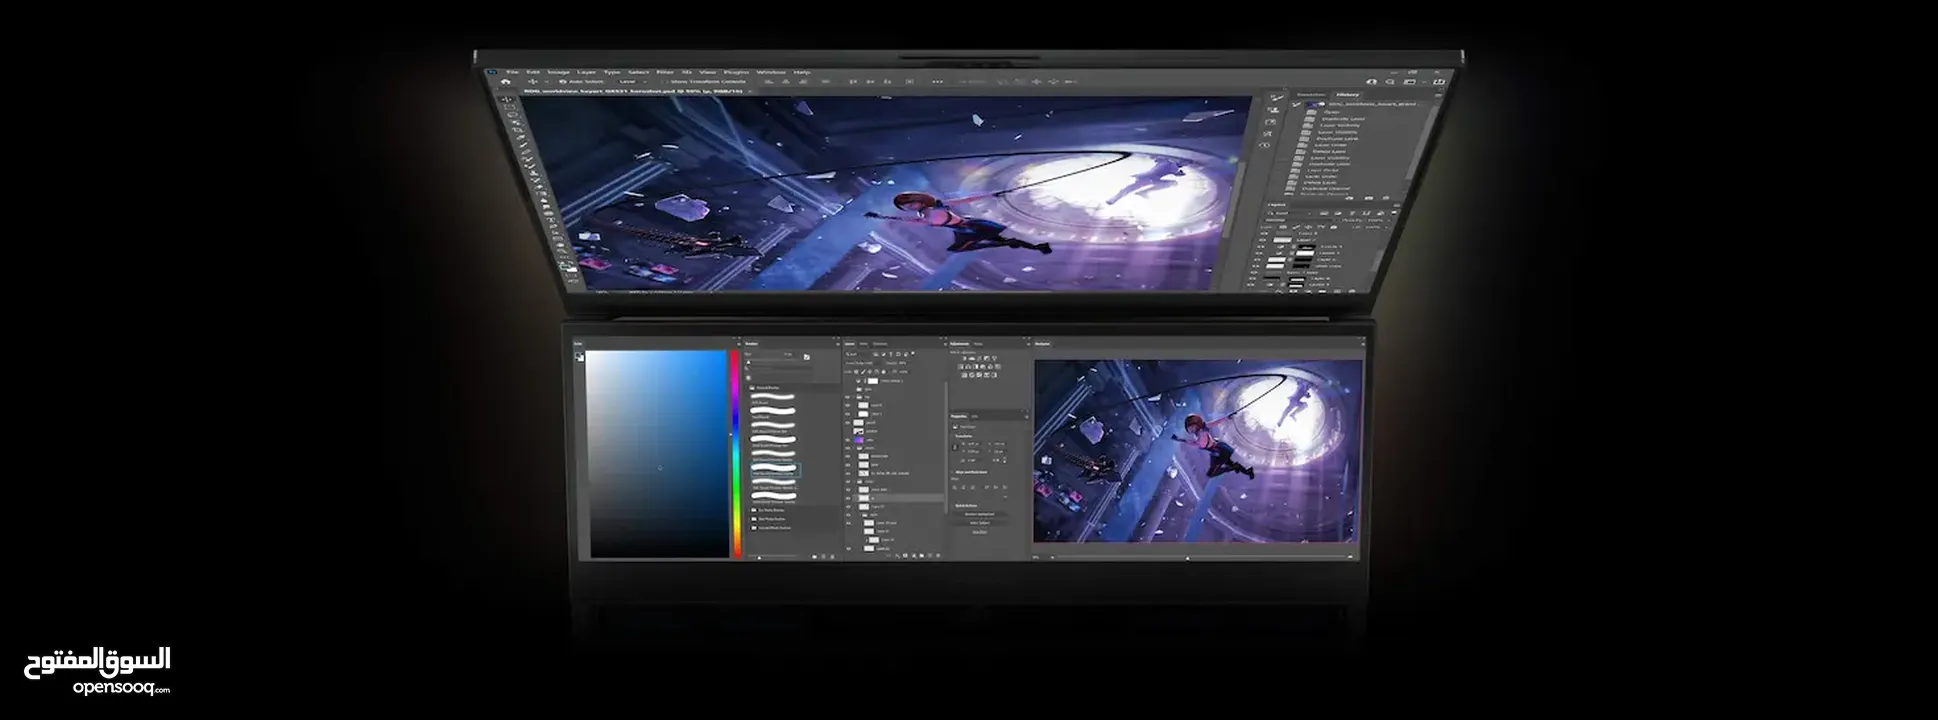Viewport: 1938px width, 720px height.
Task: Click the Share icon at top right
Action: (1439, 81)
